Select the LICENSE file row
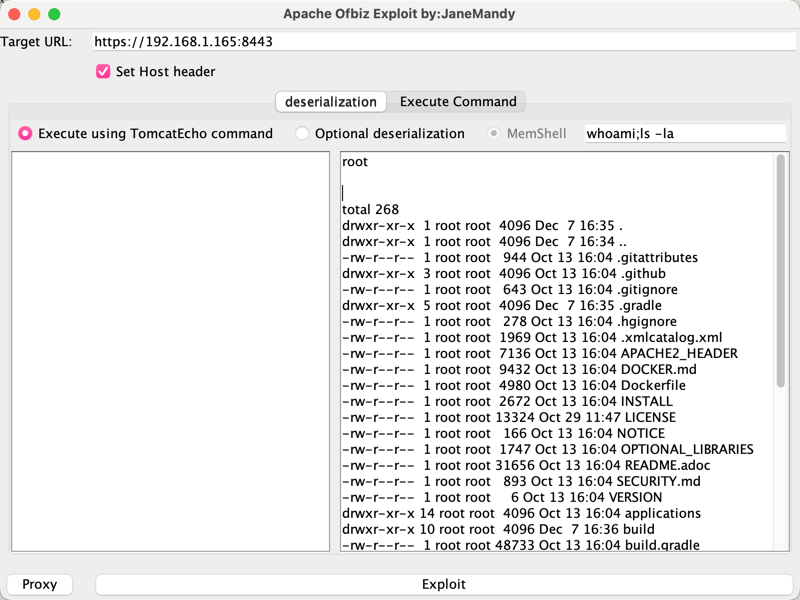 pyautogui.click(x=509, y=417)
